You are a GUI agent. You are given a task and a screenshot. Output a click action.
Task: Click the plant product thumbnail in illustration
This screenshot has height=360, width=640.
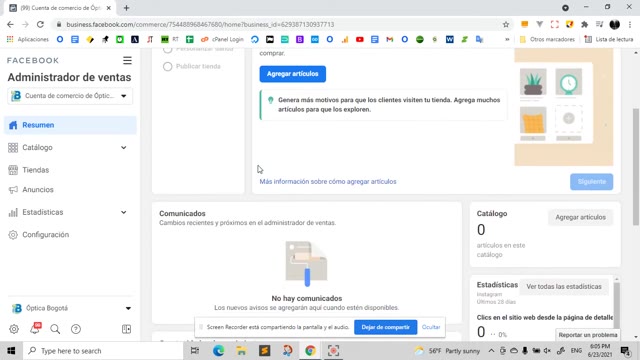[533, 82]
